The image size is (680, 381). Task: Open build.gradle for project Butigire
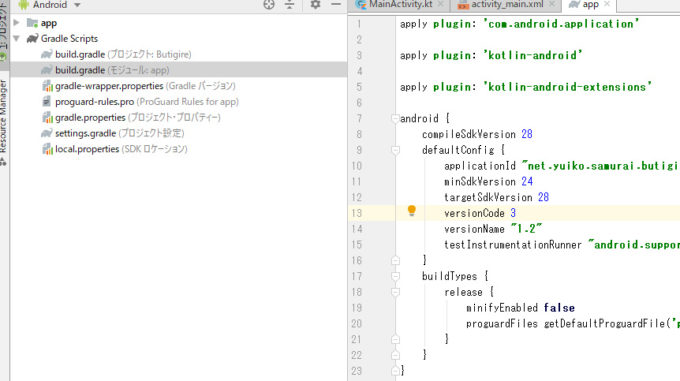point(123,54)
